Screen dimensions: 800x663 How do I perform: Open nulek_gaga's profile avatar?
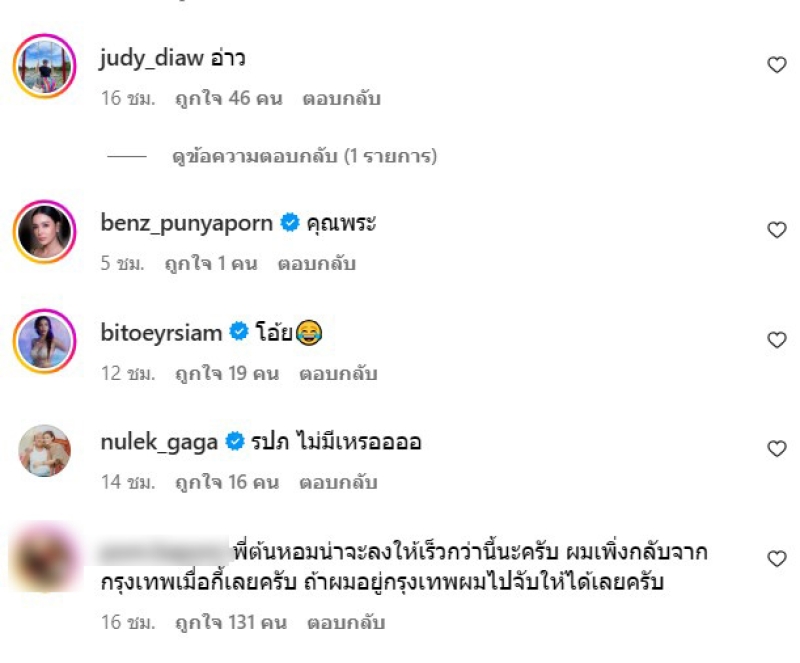pyautogui.click(x=45, y=450)
